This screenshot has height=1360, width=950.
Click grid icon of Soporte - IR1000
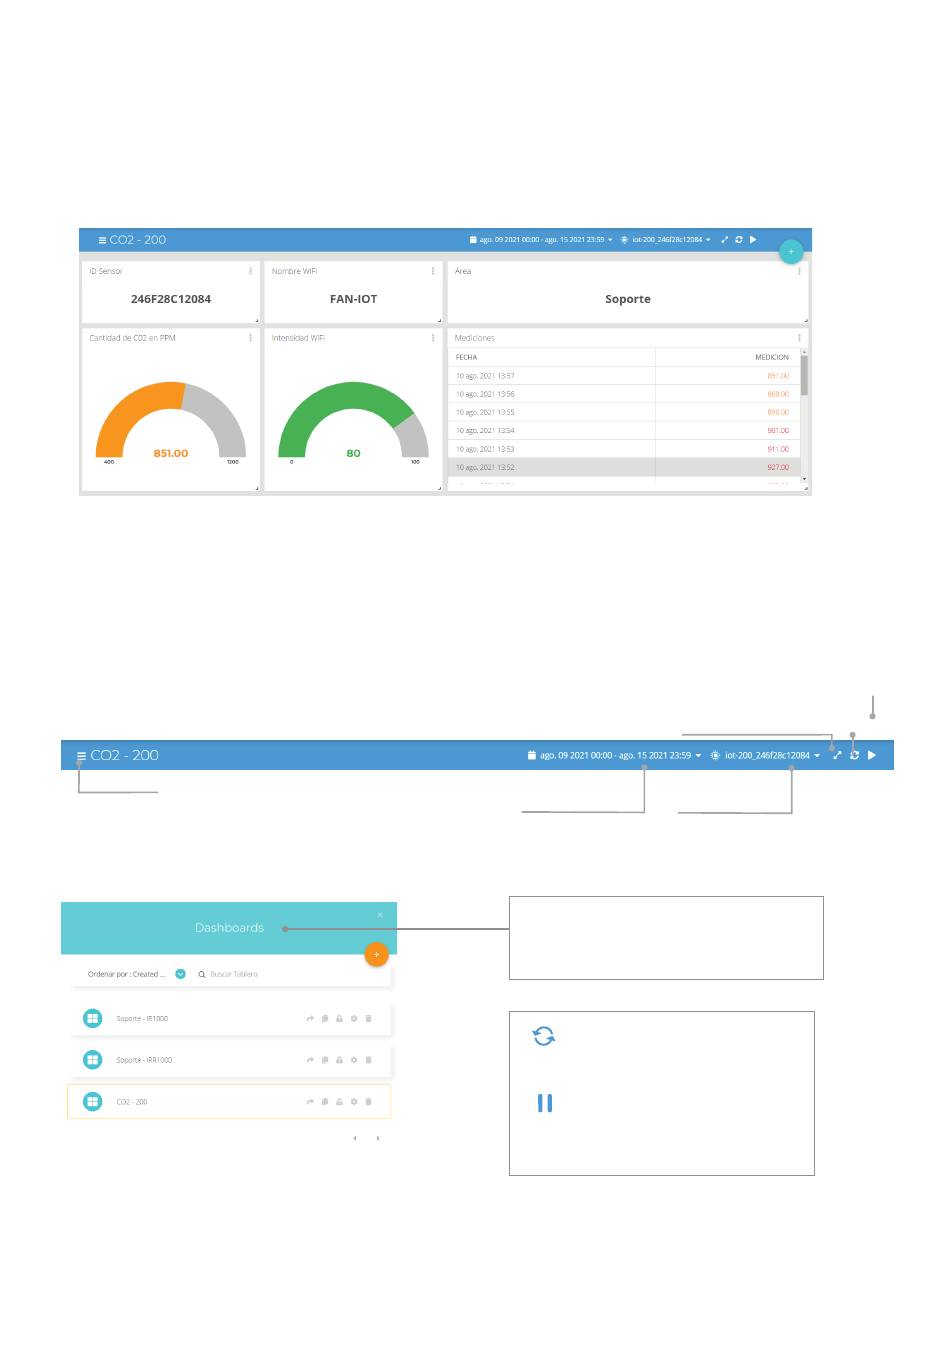[x=93, y=1018]
